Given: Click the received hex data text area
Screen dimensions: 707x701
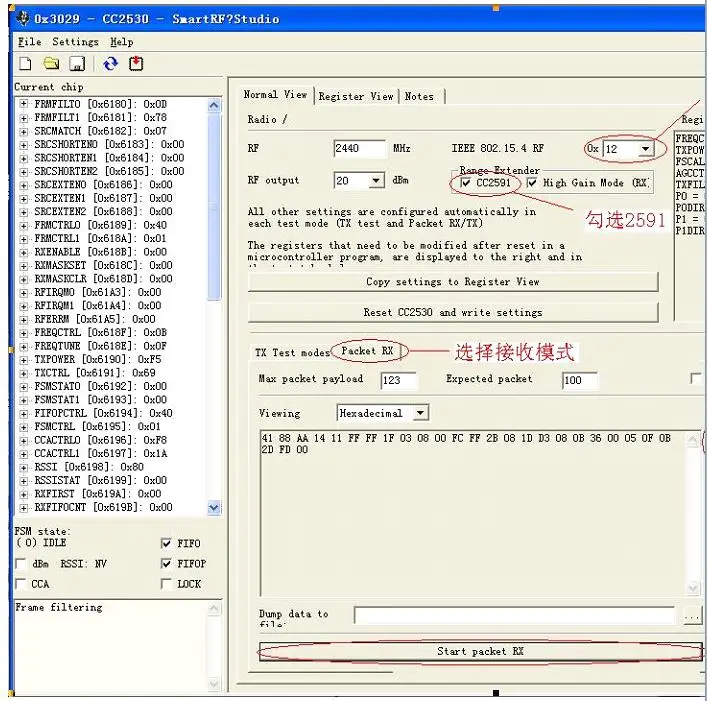Looking at the screenshot, I should click(473, 513).
